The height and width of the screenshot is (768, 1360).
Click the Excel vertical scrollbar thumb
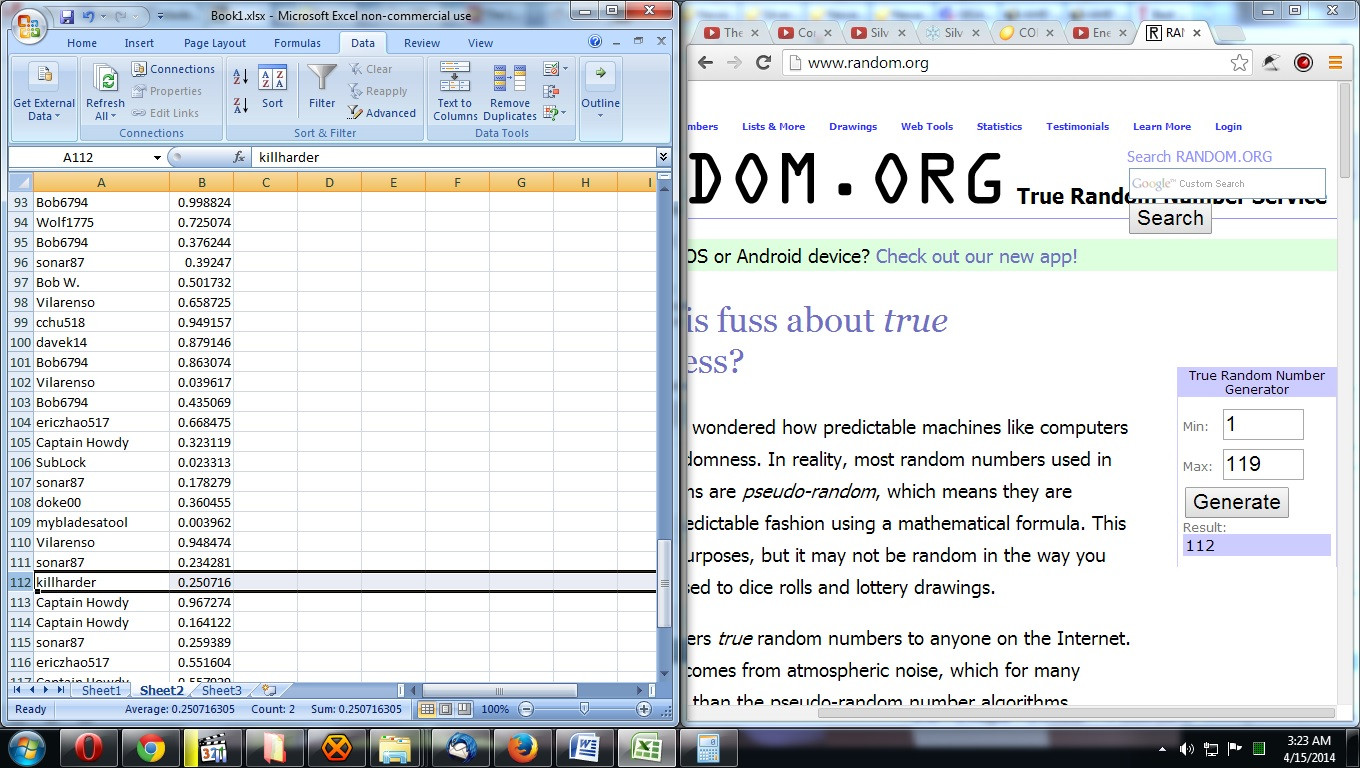pos(663,583)
